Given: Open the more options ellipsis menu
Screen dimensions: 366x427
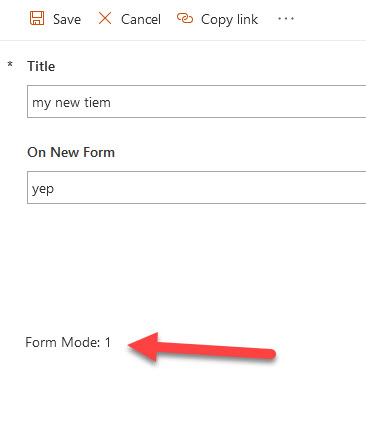Looking at the screenshot, I should (x=286, y=19).
